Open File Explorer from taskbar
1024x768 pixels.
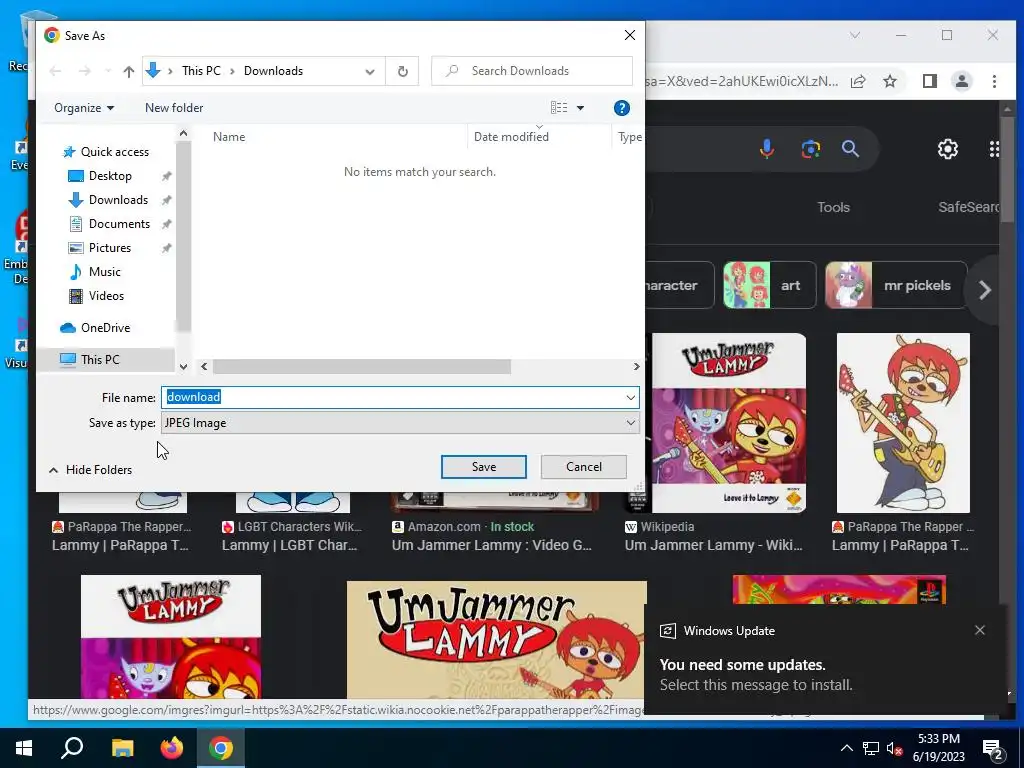click(x=122, y=748)
